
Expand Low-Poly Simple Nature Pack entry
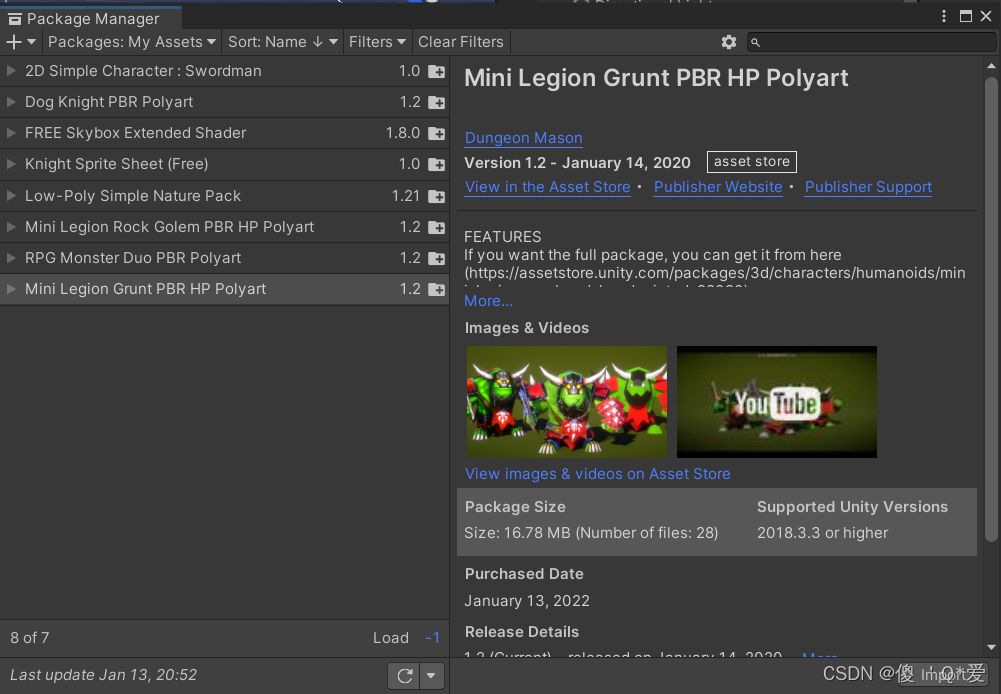(11, 195)
